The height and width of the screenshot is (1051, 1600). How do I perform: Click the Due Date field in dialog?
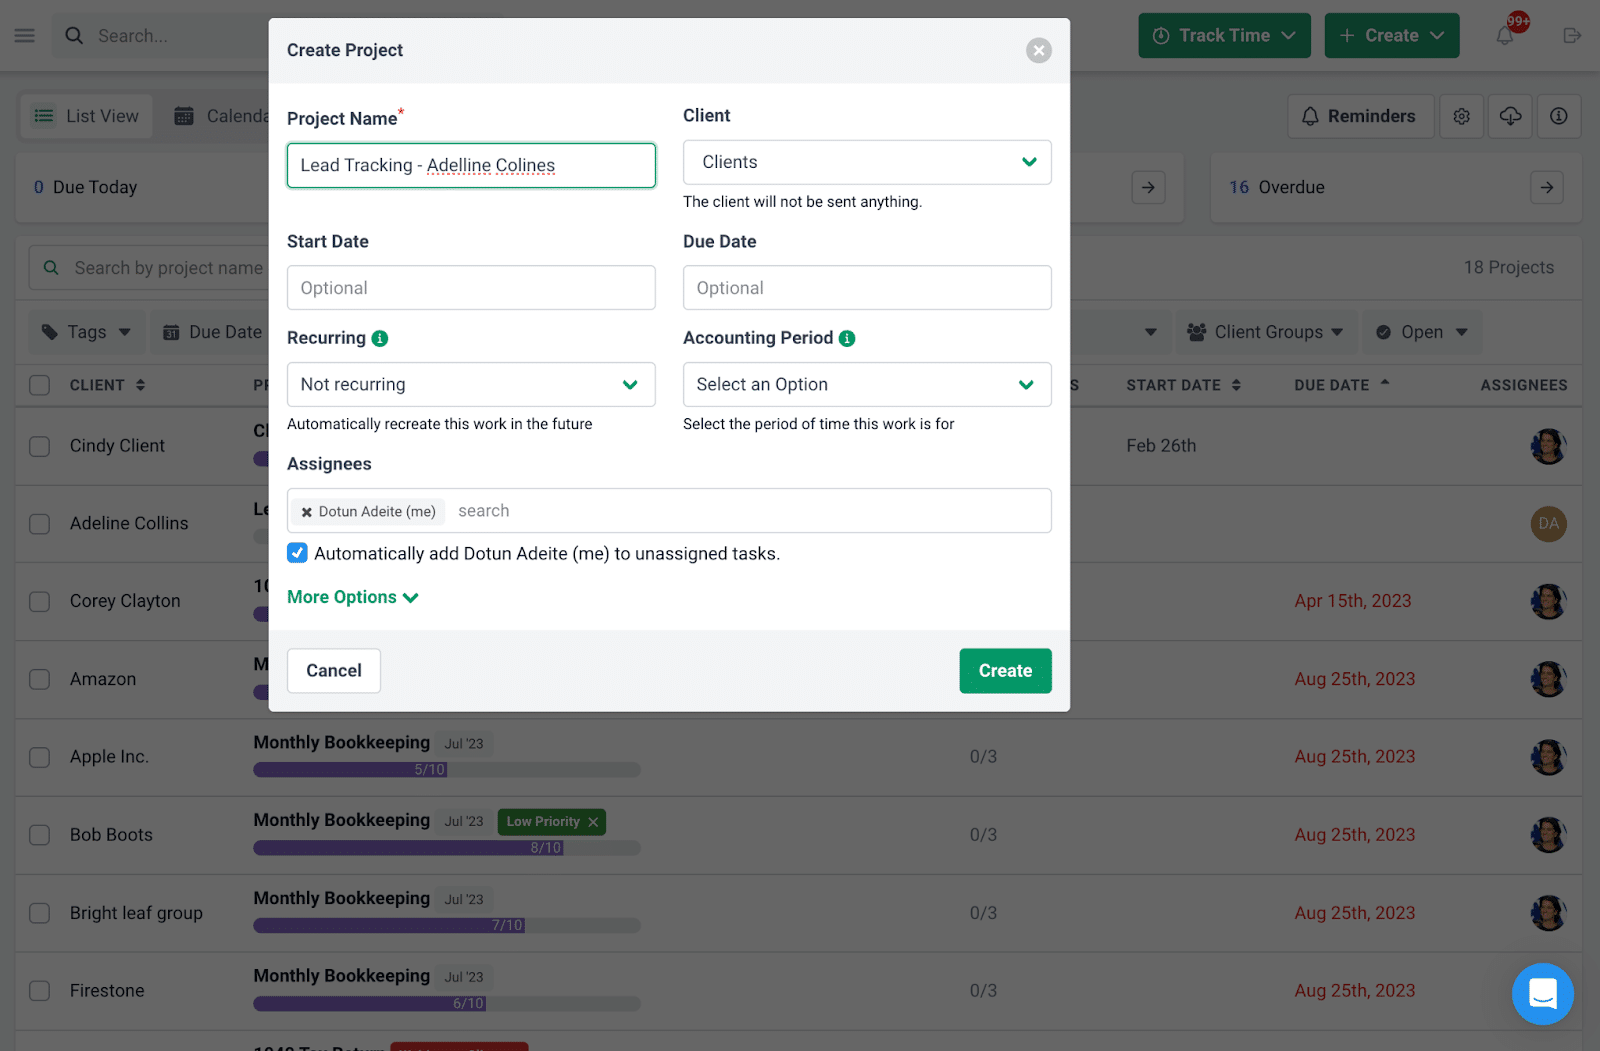click(x=867, y=288)
